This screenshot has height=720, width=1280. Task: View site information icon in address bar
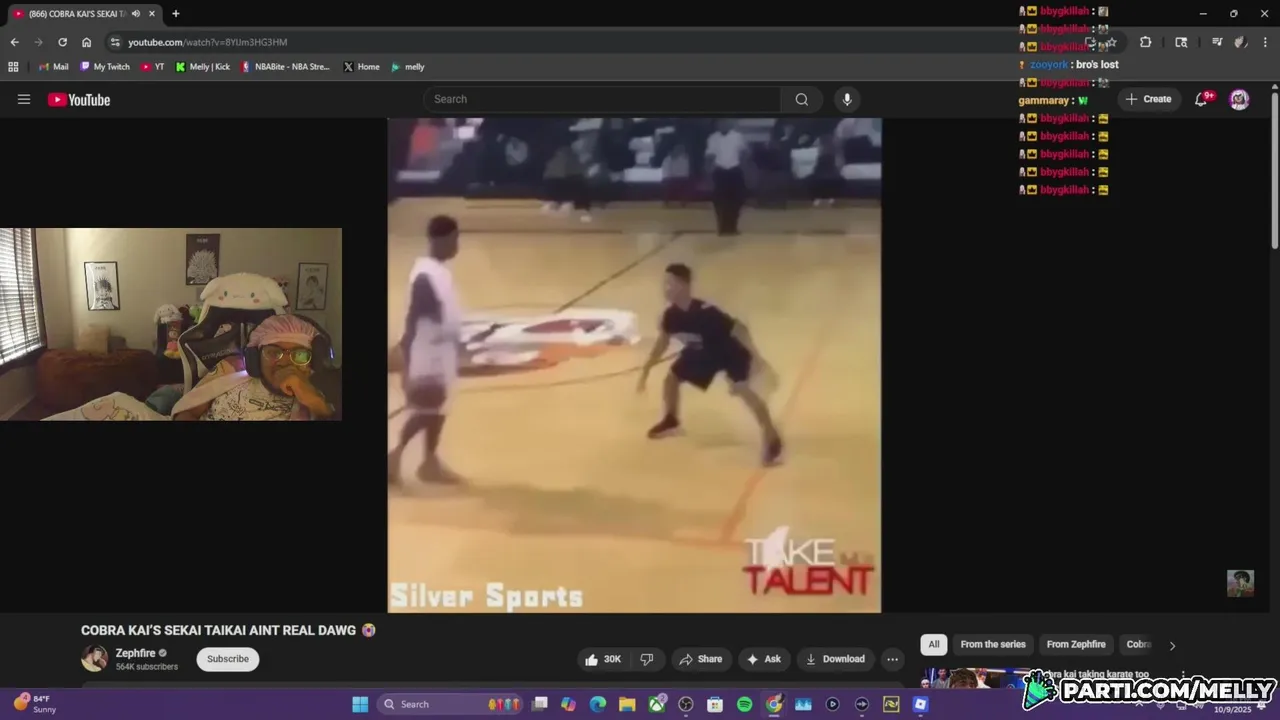coord(115,42)
